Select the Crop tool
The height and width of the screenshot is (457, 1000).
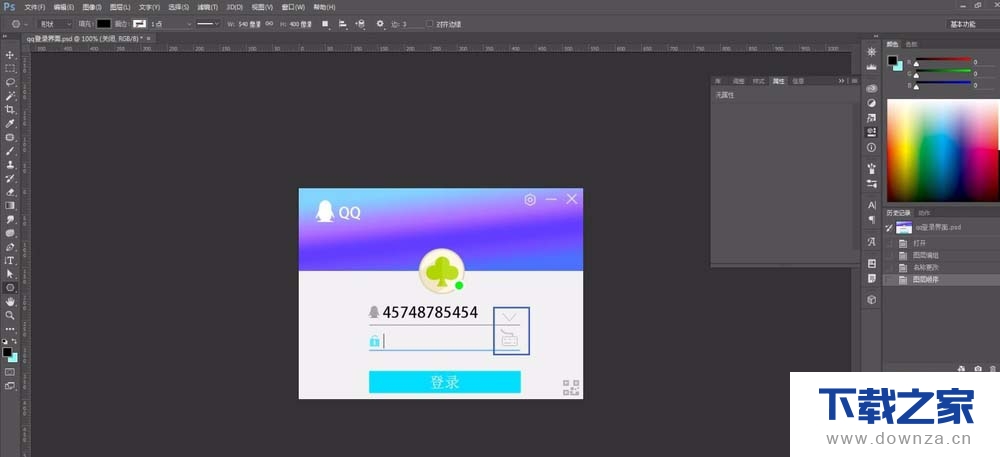point(10,110)
